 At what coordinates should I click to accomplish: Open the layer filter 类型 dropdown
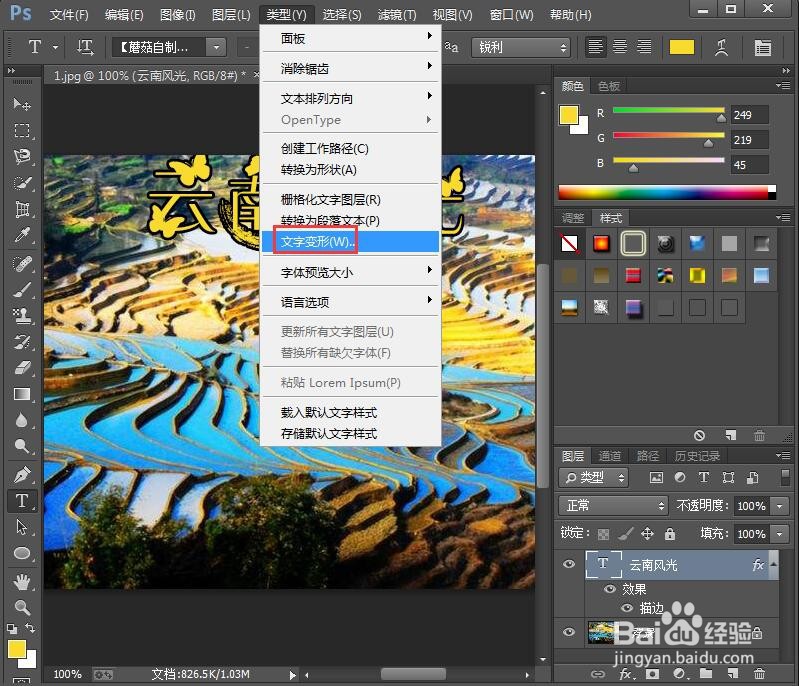594,478
